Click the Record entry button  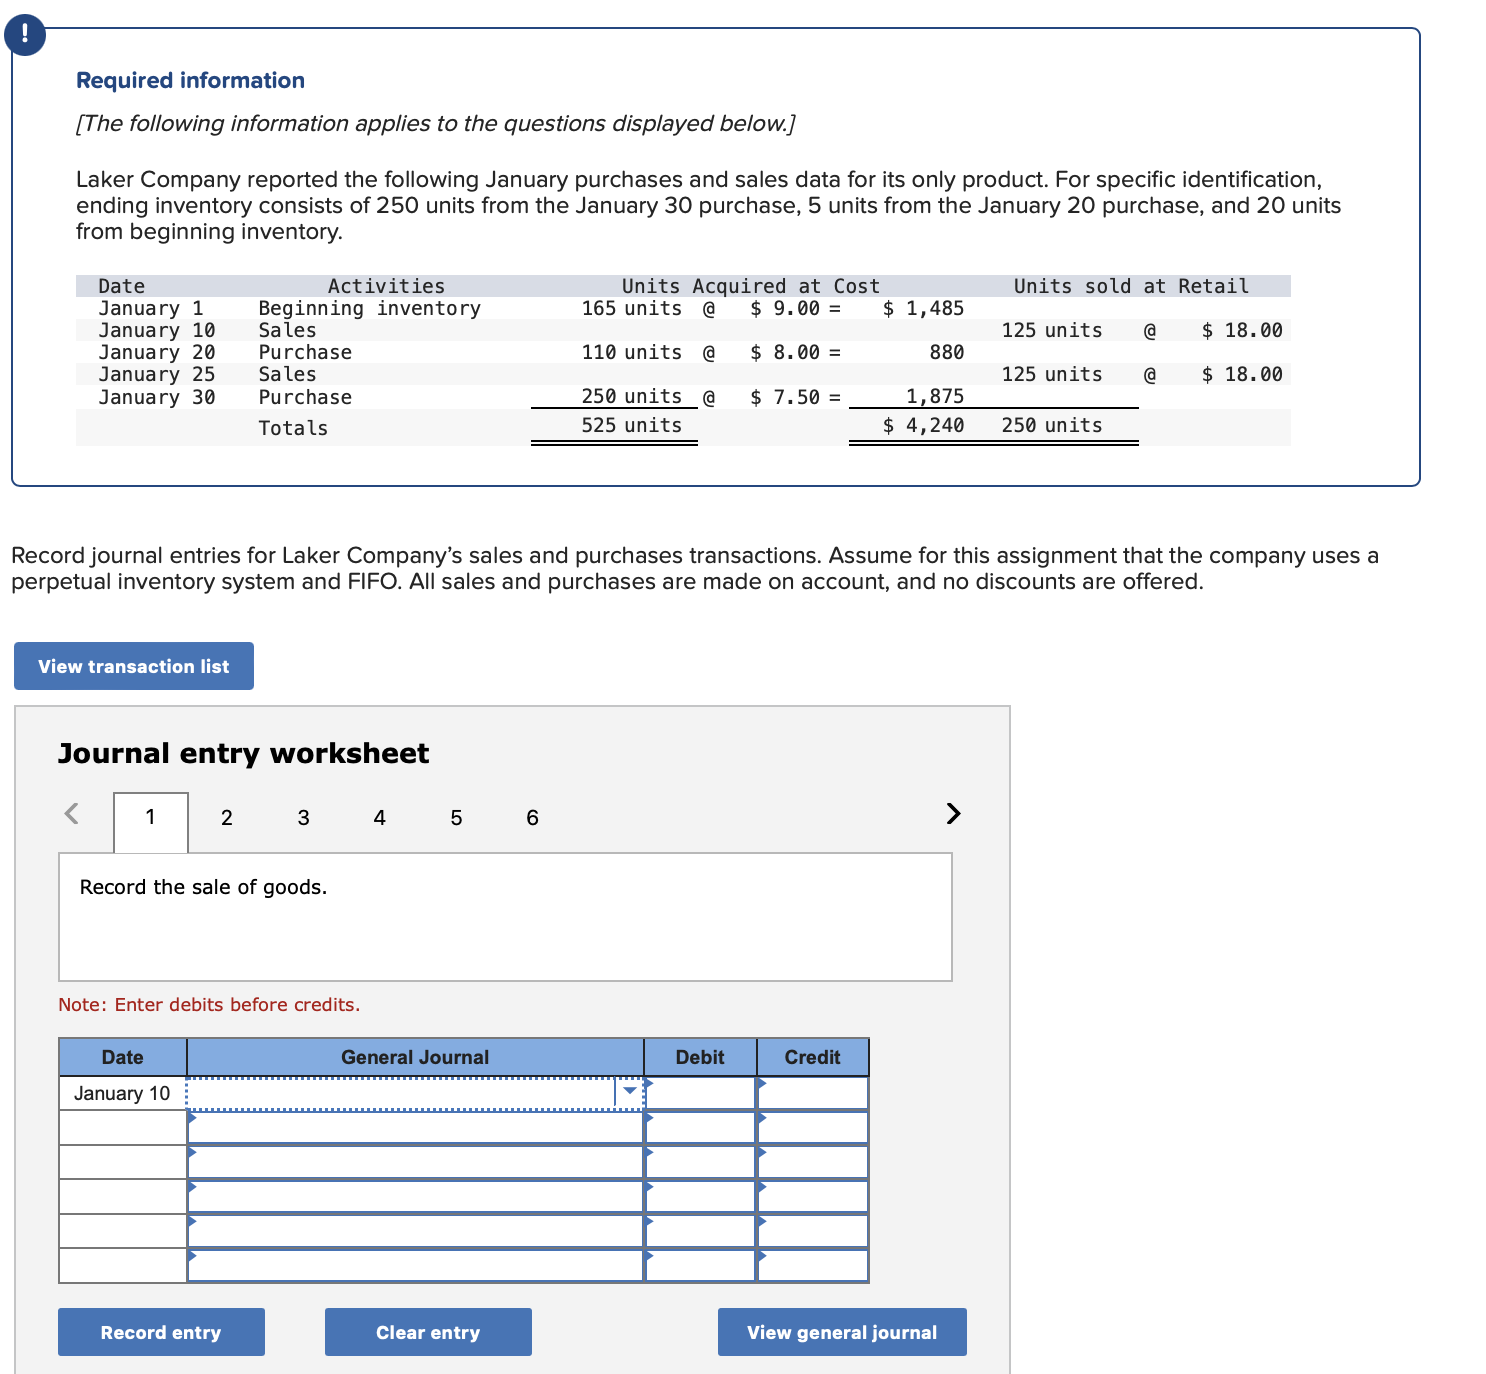coord(161,1332)
